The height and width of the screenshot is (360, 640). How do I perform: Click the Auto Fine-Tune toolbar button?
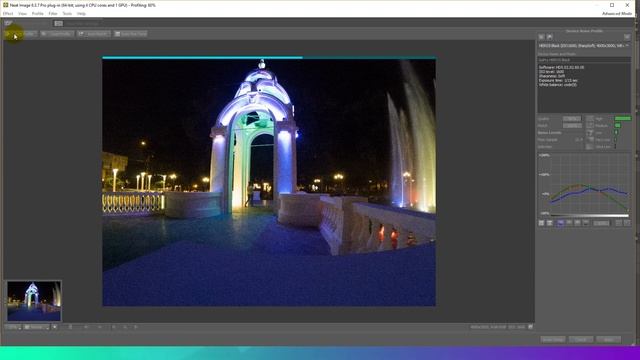point(130,34)
